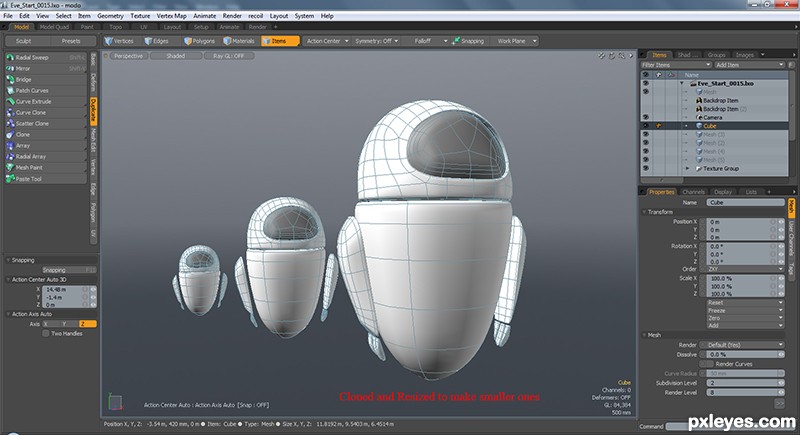Click the Camera item icon in the list
Image resolution: width=800 pixels, height=435 pixels.
click(699, 117)
